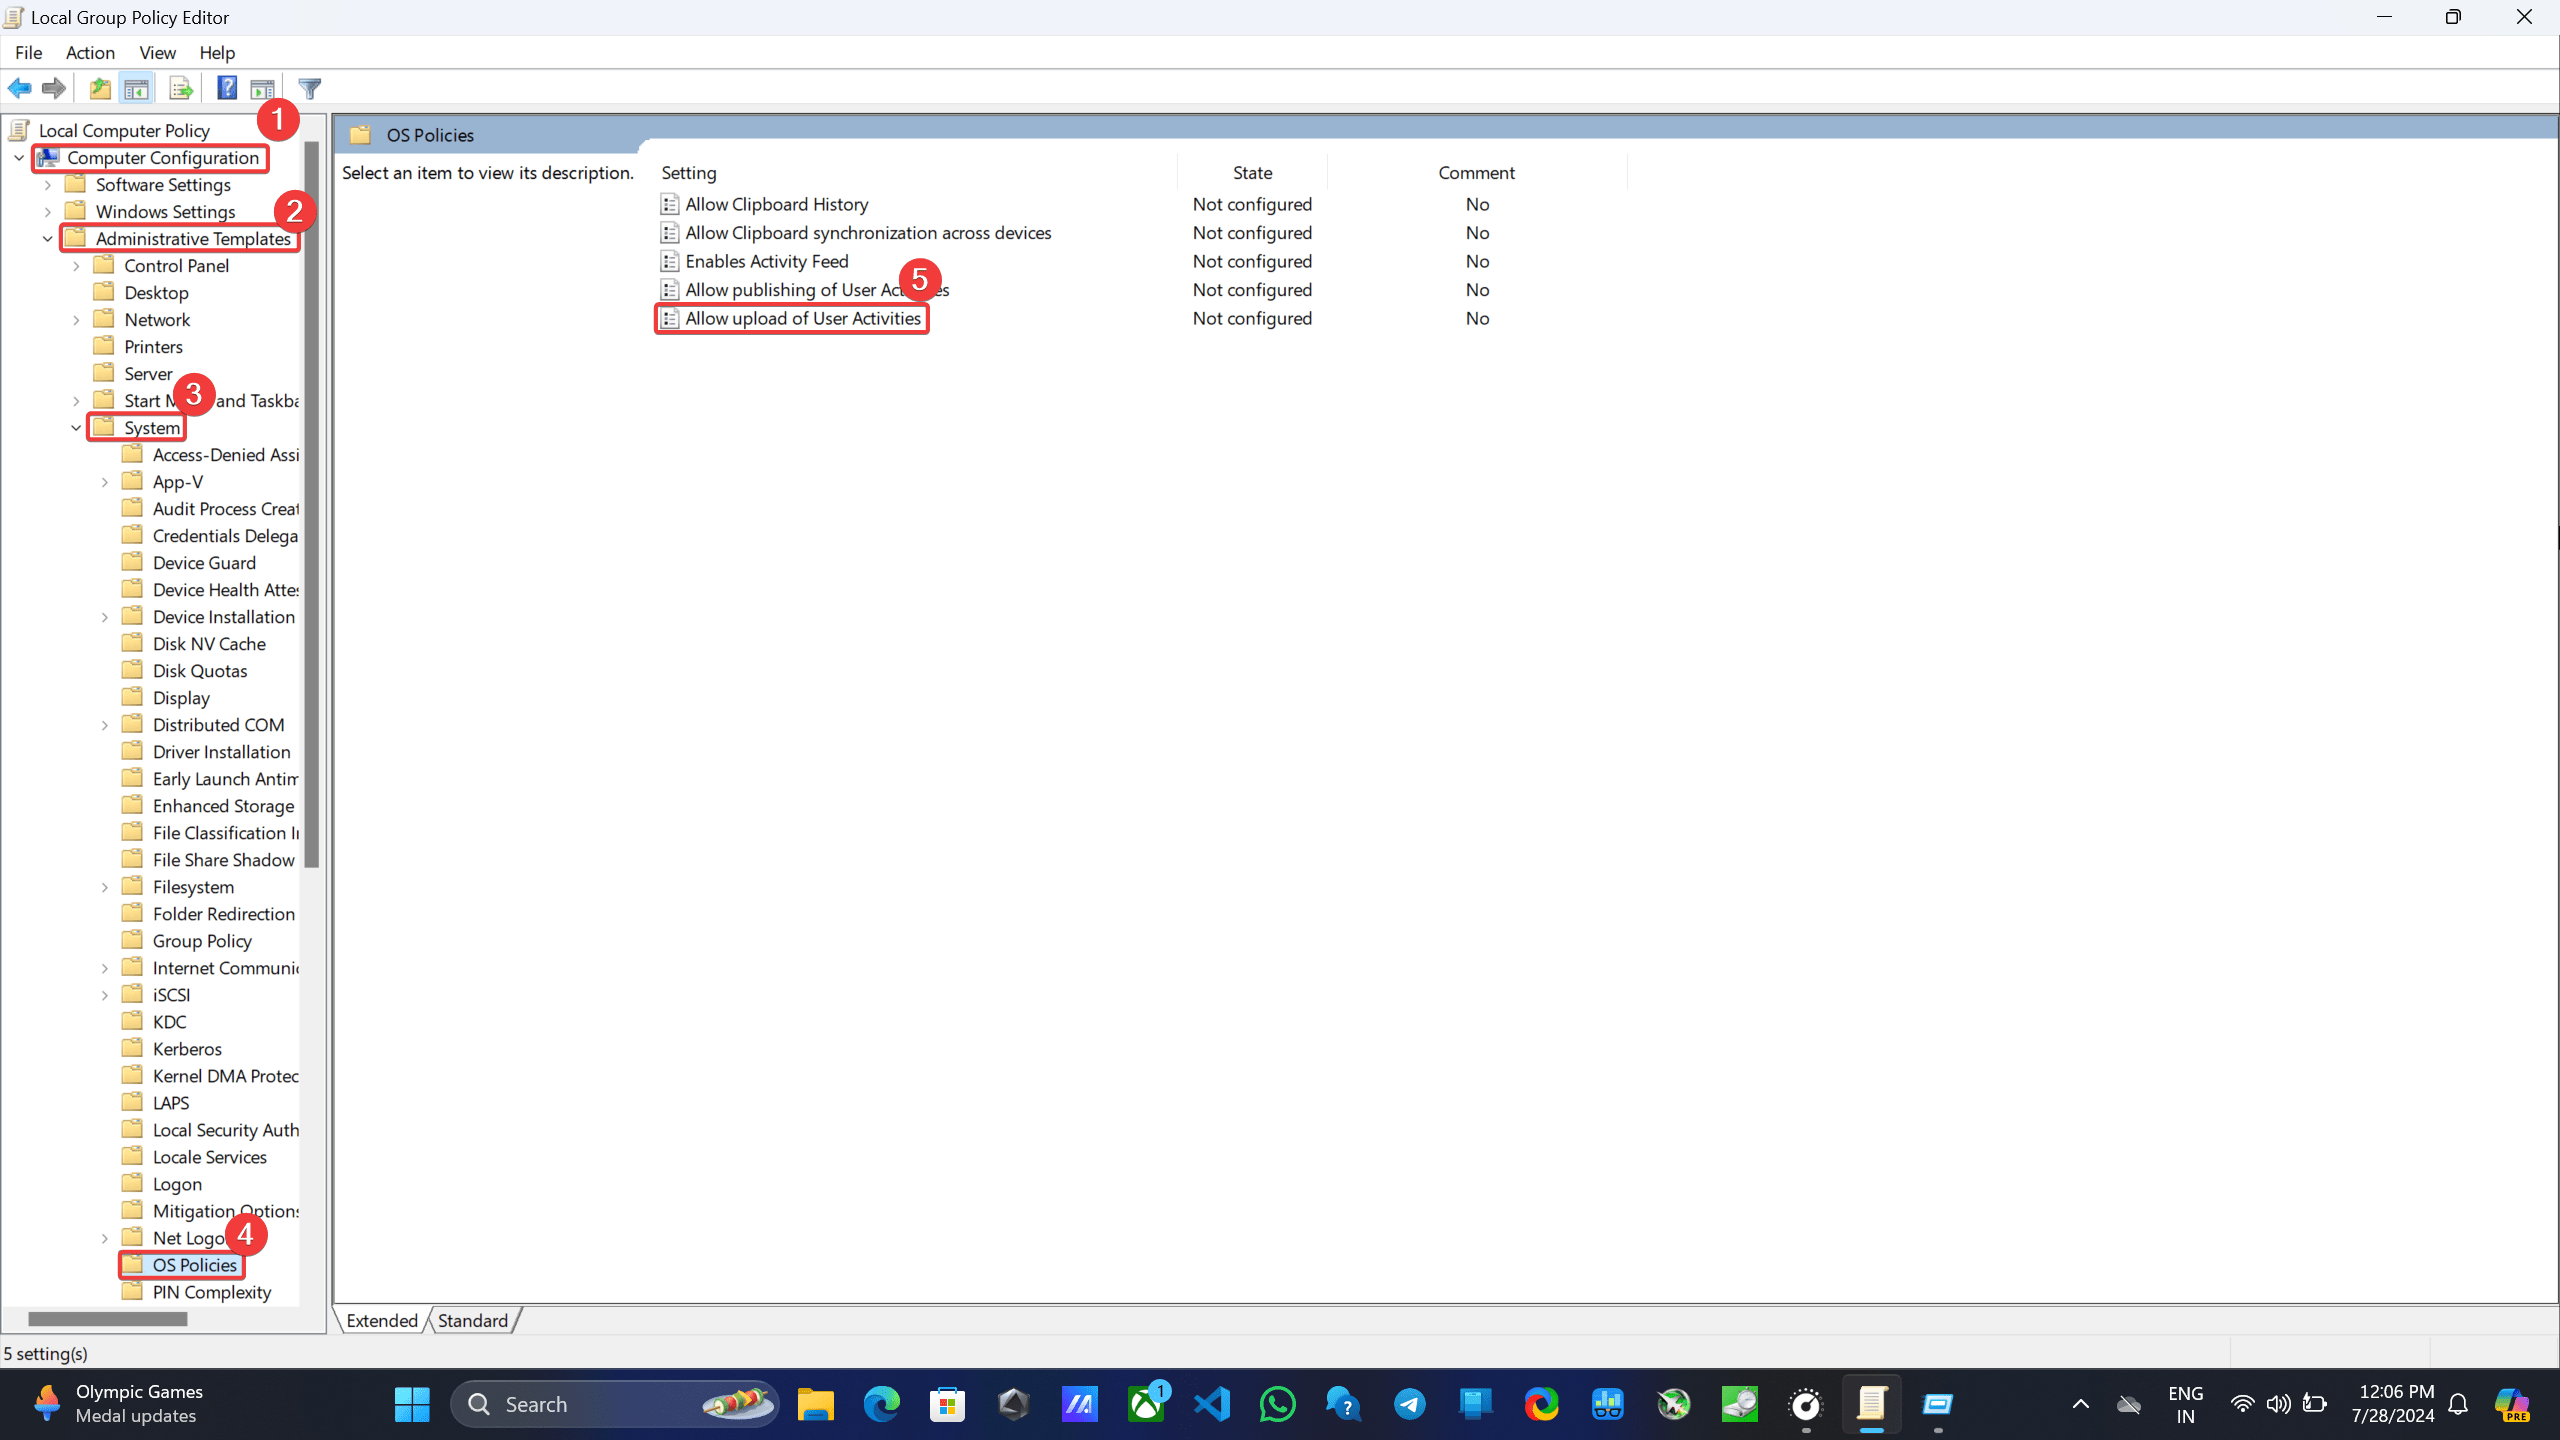Select Logon folder

pyautogui.click(x=177, y=1184)
